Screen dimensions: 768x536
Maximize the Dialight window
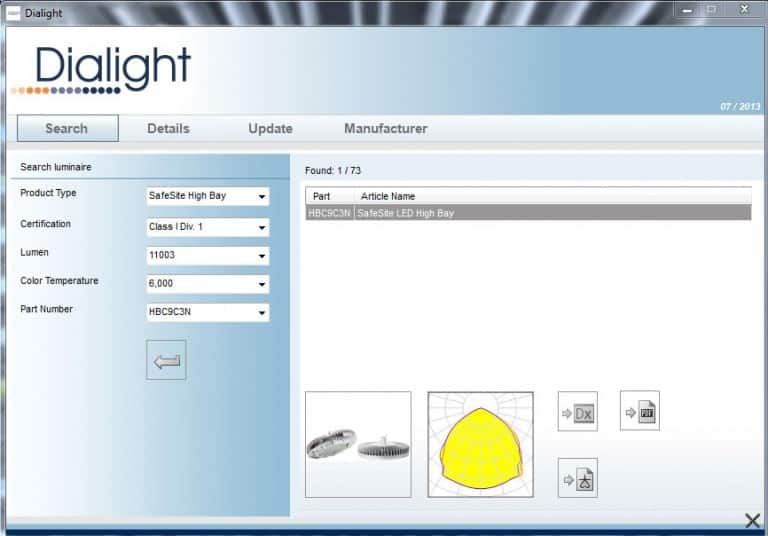(712, 9)
